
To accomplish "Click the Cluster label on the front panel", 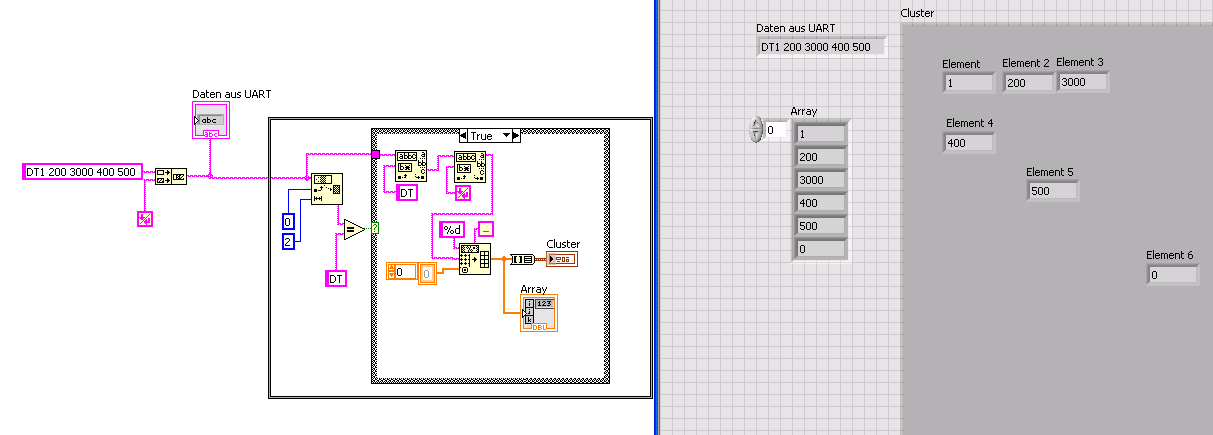I will click(x=917, y=13).
